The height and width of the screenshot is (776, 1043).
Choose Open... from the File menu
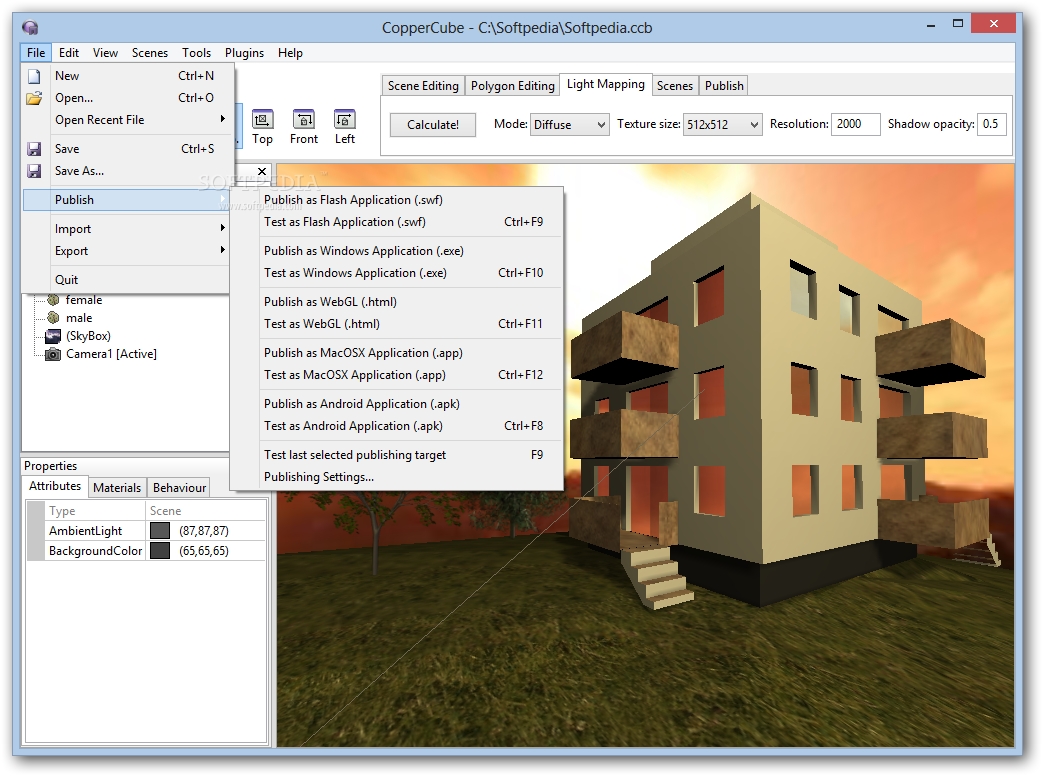(x=128, y=98)
